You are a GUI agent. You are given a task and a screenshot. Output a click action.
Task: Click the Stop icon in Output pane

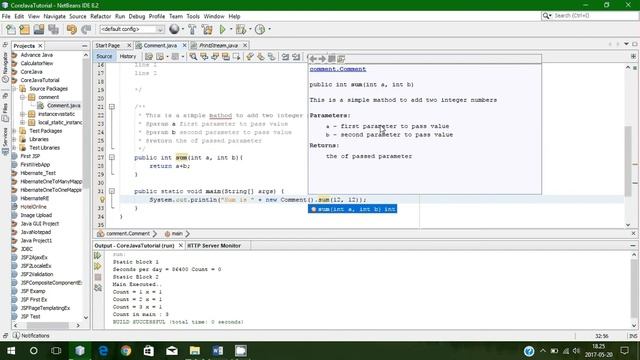(98, 277)
